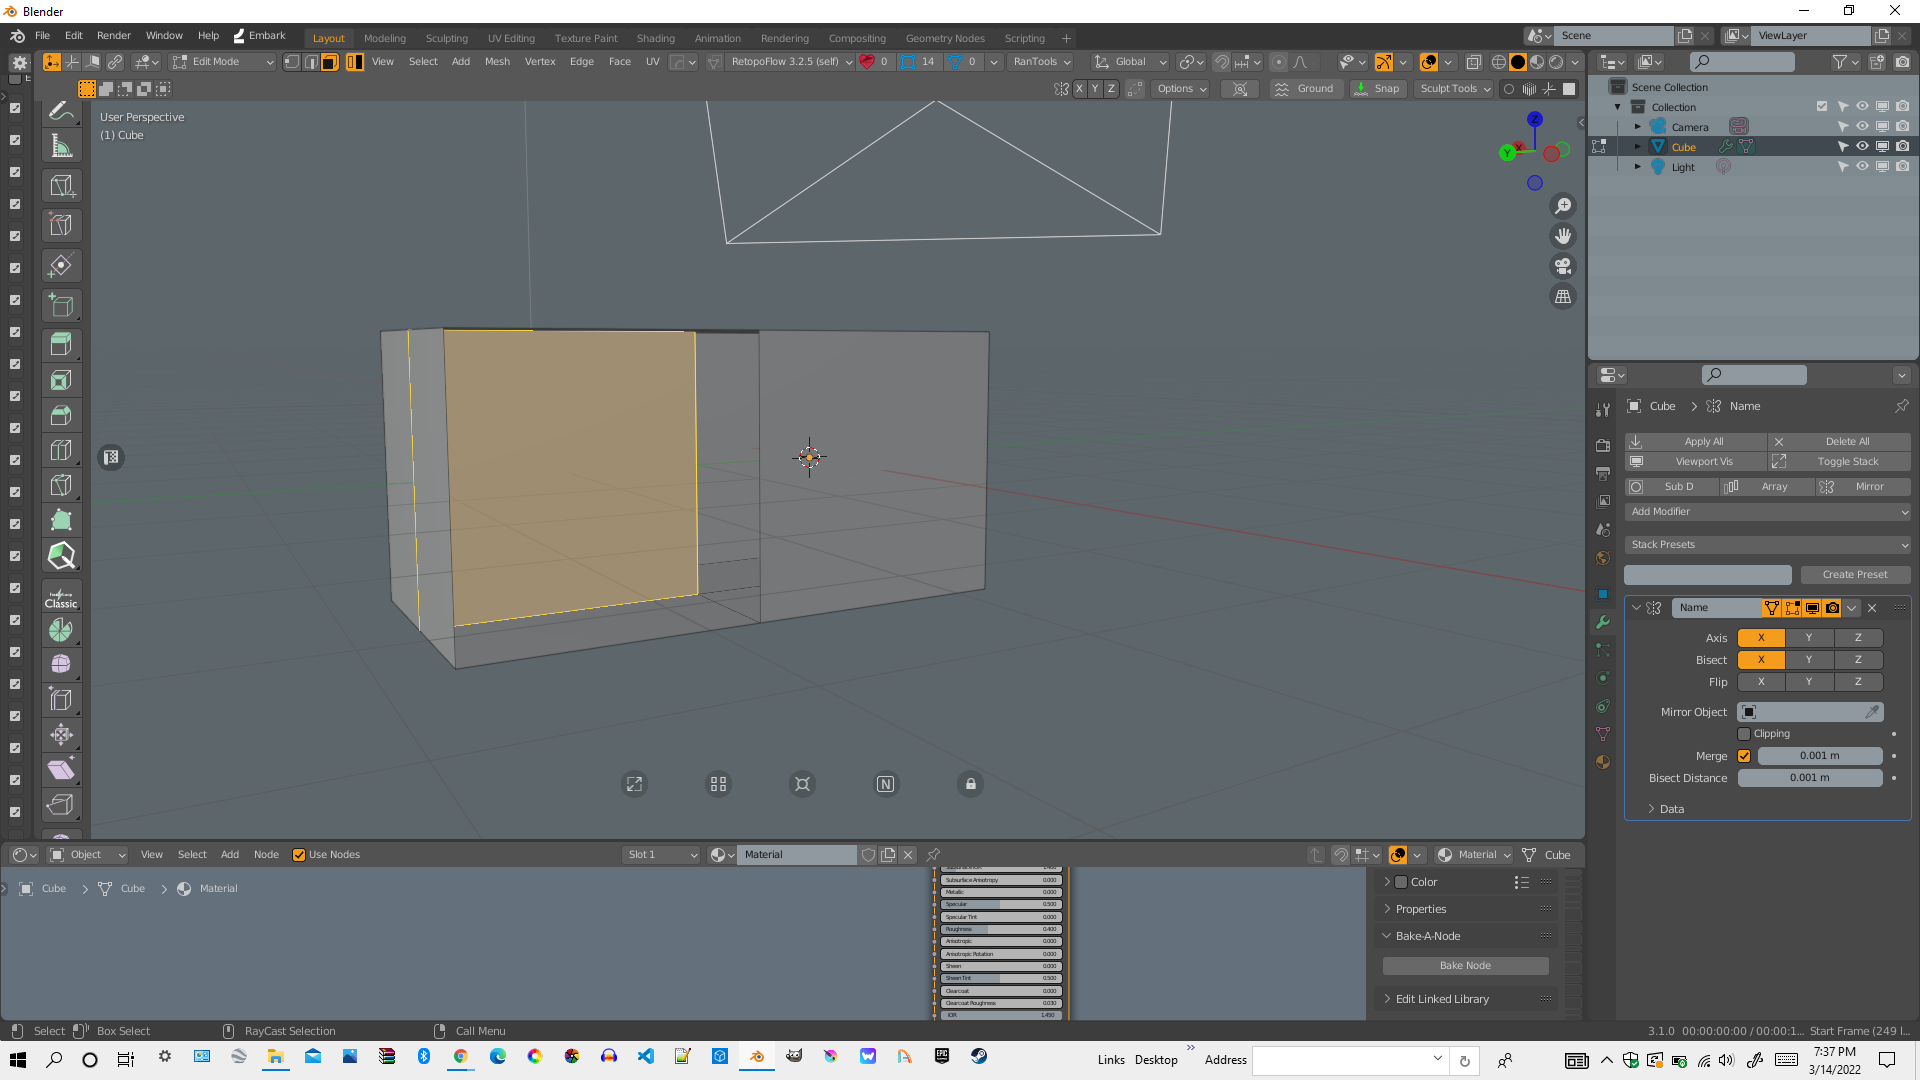Open the Material properties tab icon
This screenshot has height=1080, width=1920.
pos(1603,762)
